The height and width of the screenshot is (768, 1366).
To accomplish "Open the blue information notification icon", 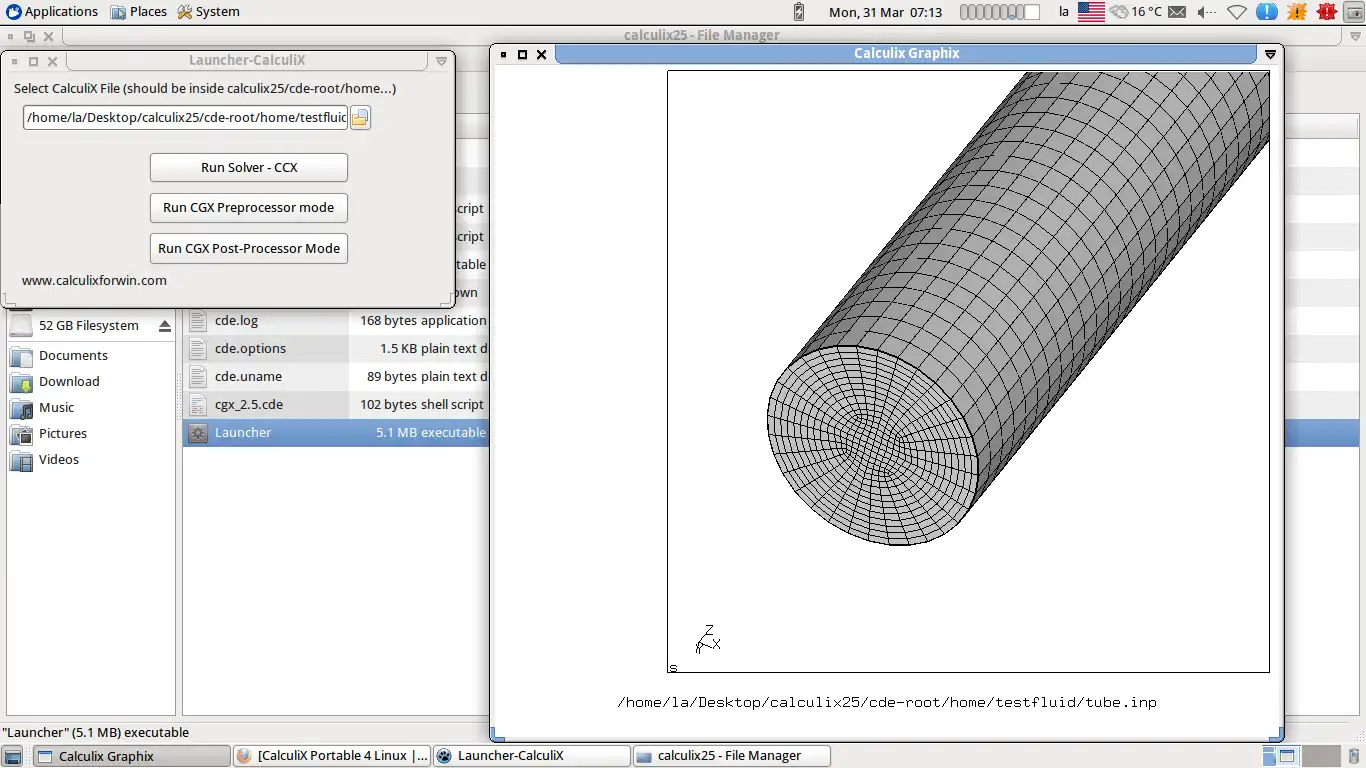I will coord(1266,12).
